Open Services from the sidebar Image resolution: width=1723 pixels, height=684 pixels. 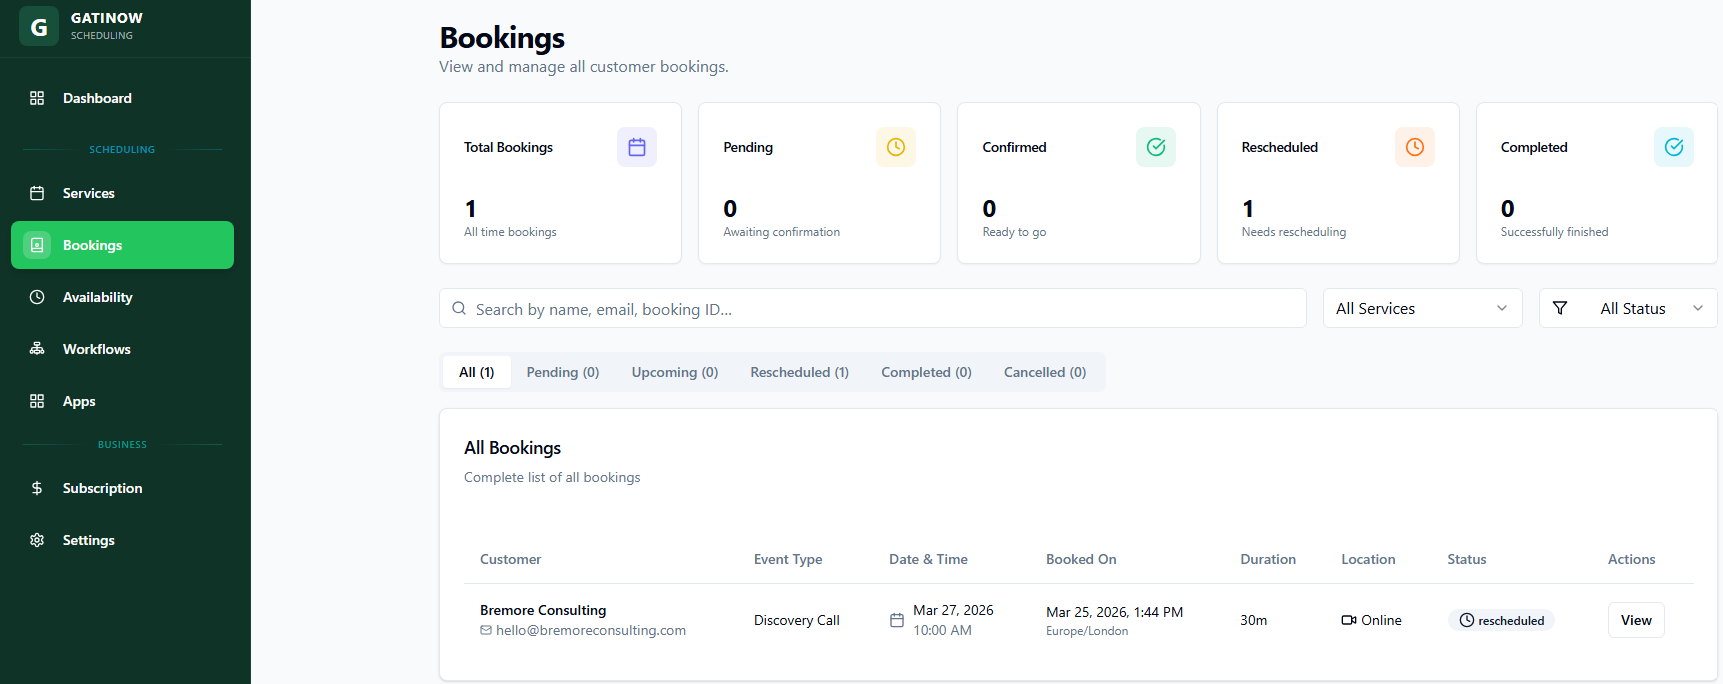tap(122, 193)
